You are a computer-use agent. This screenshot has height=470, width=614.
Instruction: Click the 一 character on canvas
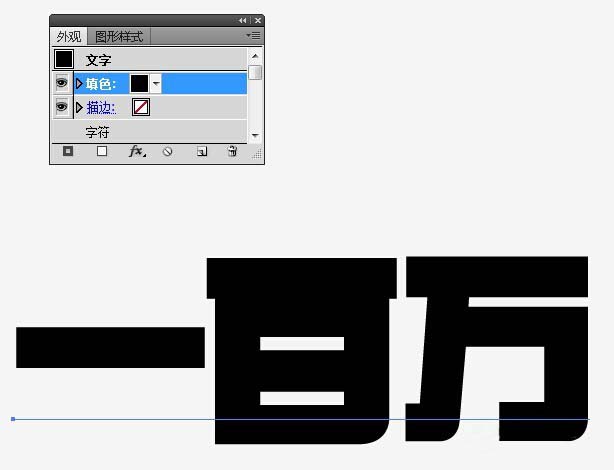tap(110, 347)
